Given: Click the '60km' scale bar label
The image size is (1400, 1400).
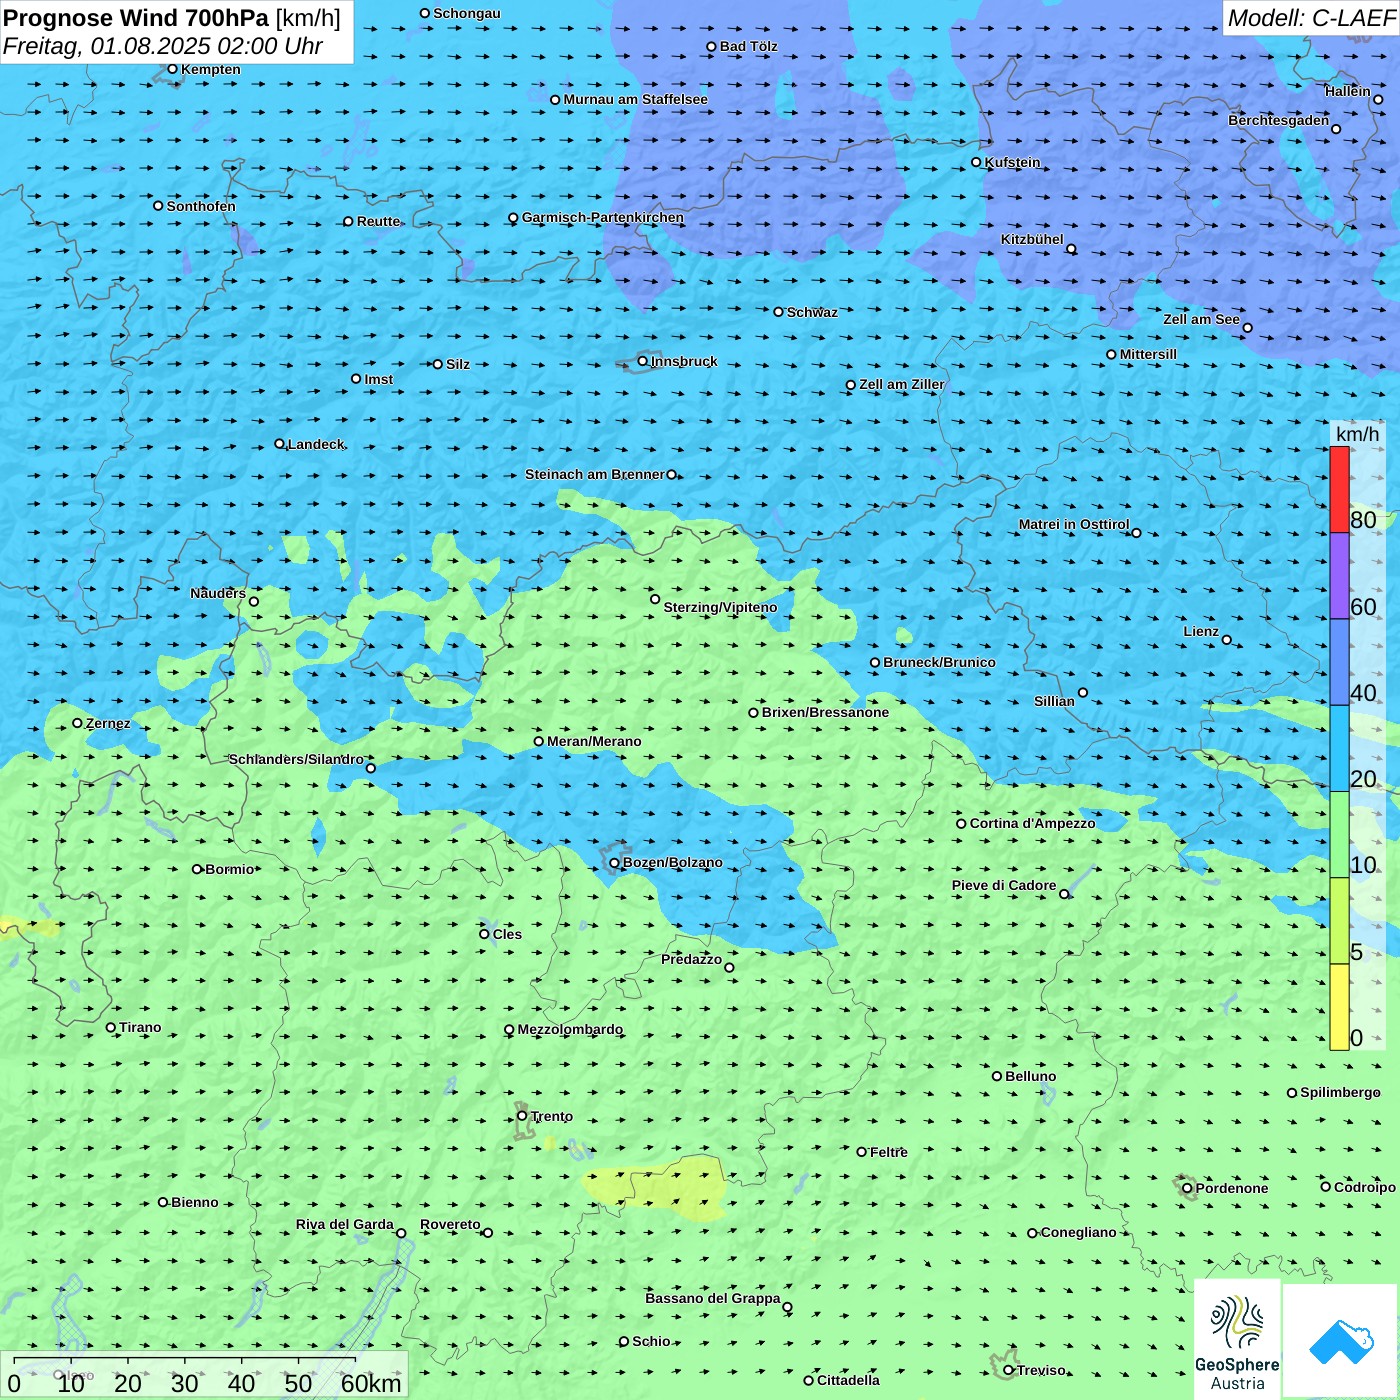Looking at the screenshot, I should (x=371, y=1383).
